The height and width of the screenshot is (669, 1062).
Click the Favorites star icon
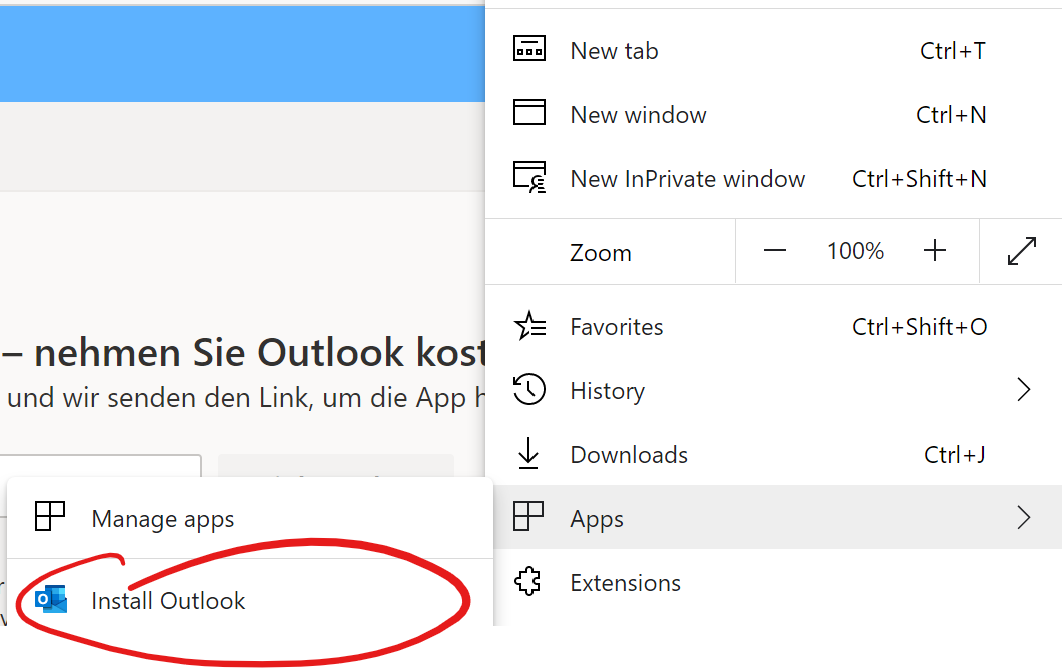[530, 326]
